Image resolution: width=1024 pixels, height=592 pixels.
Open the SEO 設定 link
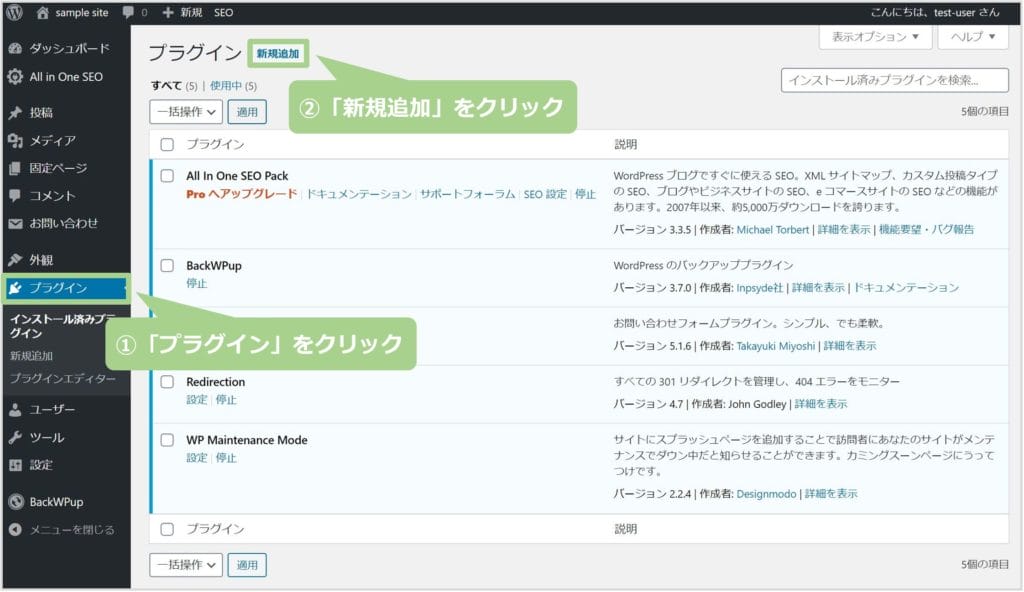tap(545, 194)
